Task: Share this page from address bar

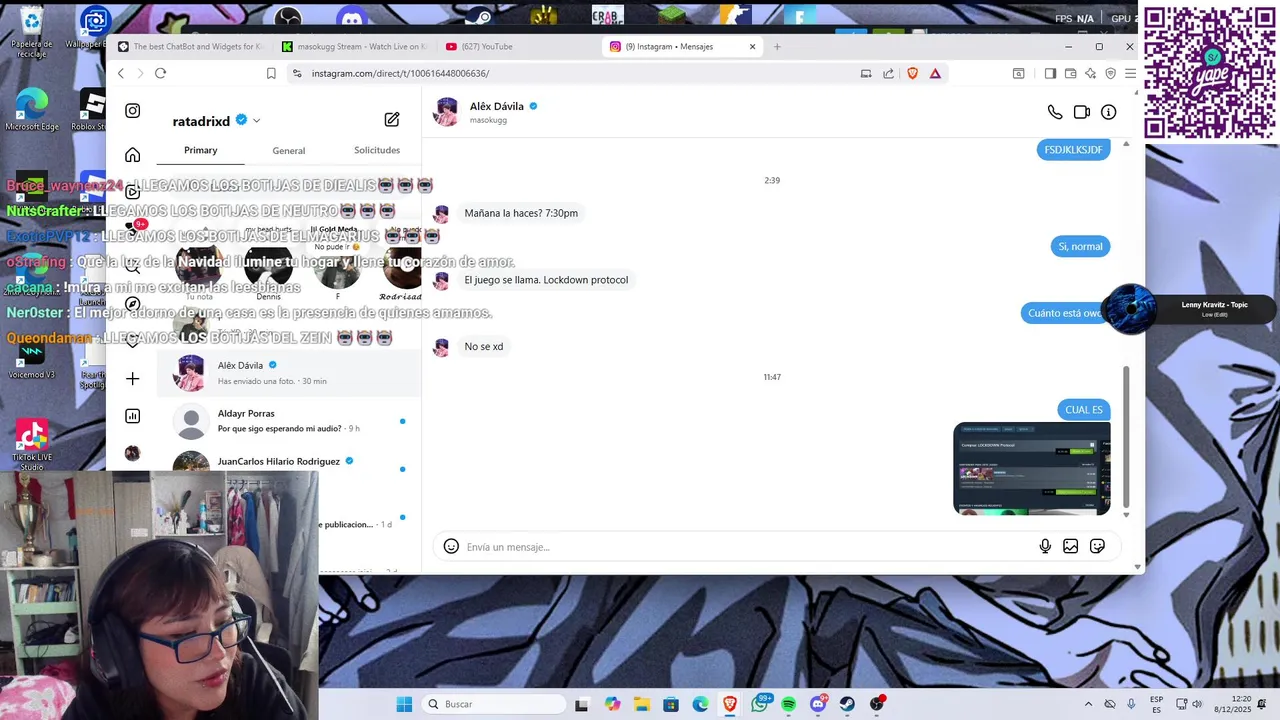Action: pos(888,73)
